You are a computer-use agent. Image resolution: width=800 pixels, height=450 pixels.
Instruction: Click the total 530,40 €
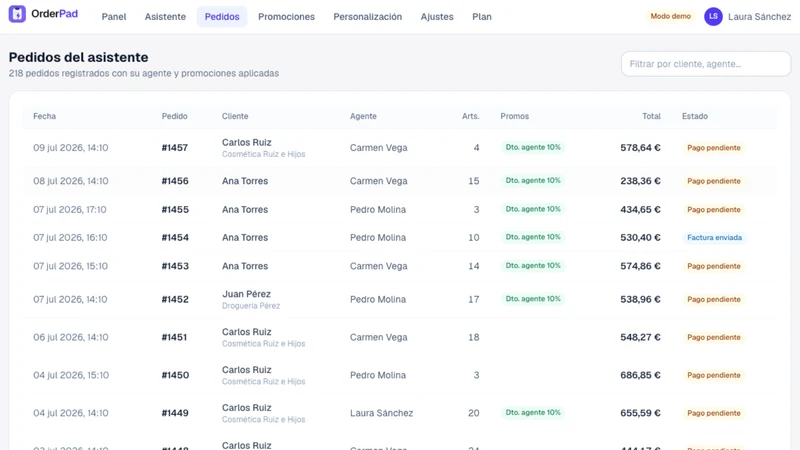640,237
